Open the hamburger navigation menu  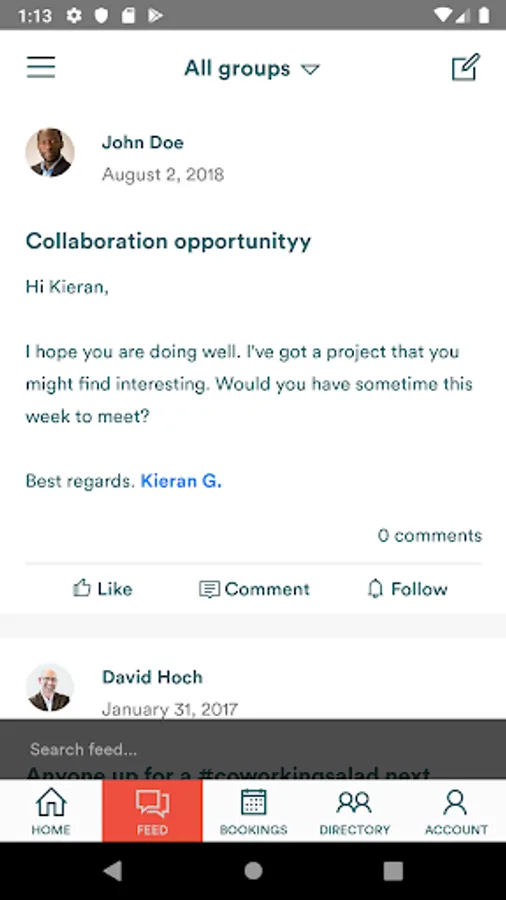coord(41,67)
